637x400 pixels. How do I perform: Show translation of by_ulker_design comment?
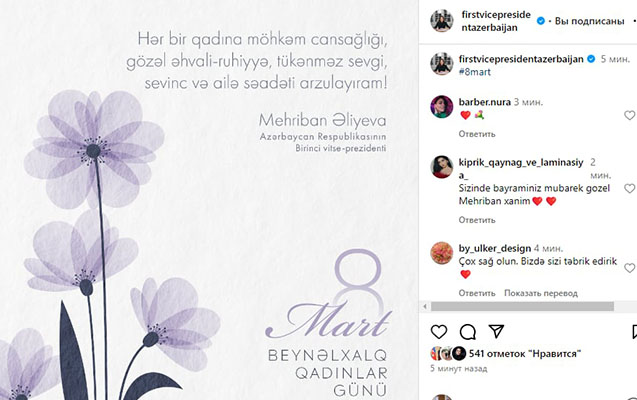click(541, 293)
